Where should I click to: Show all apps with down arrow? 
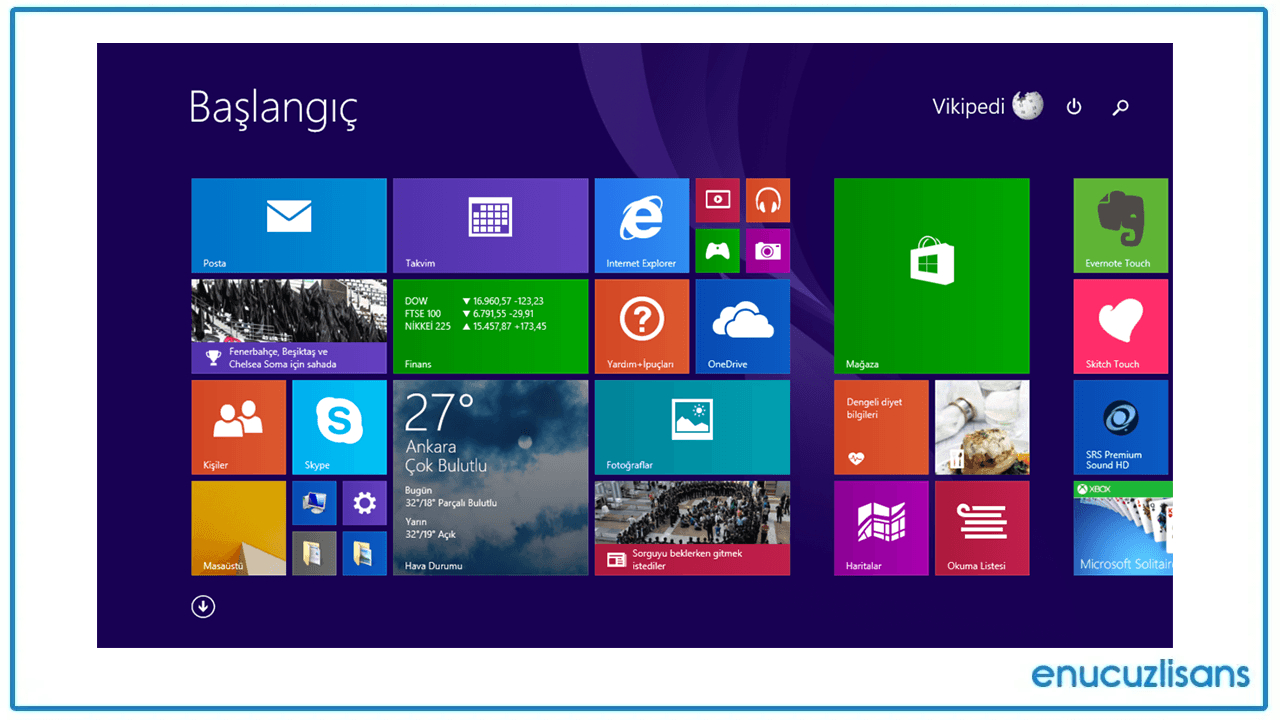[203, 606]
